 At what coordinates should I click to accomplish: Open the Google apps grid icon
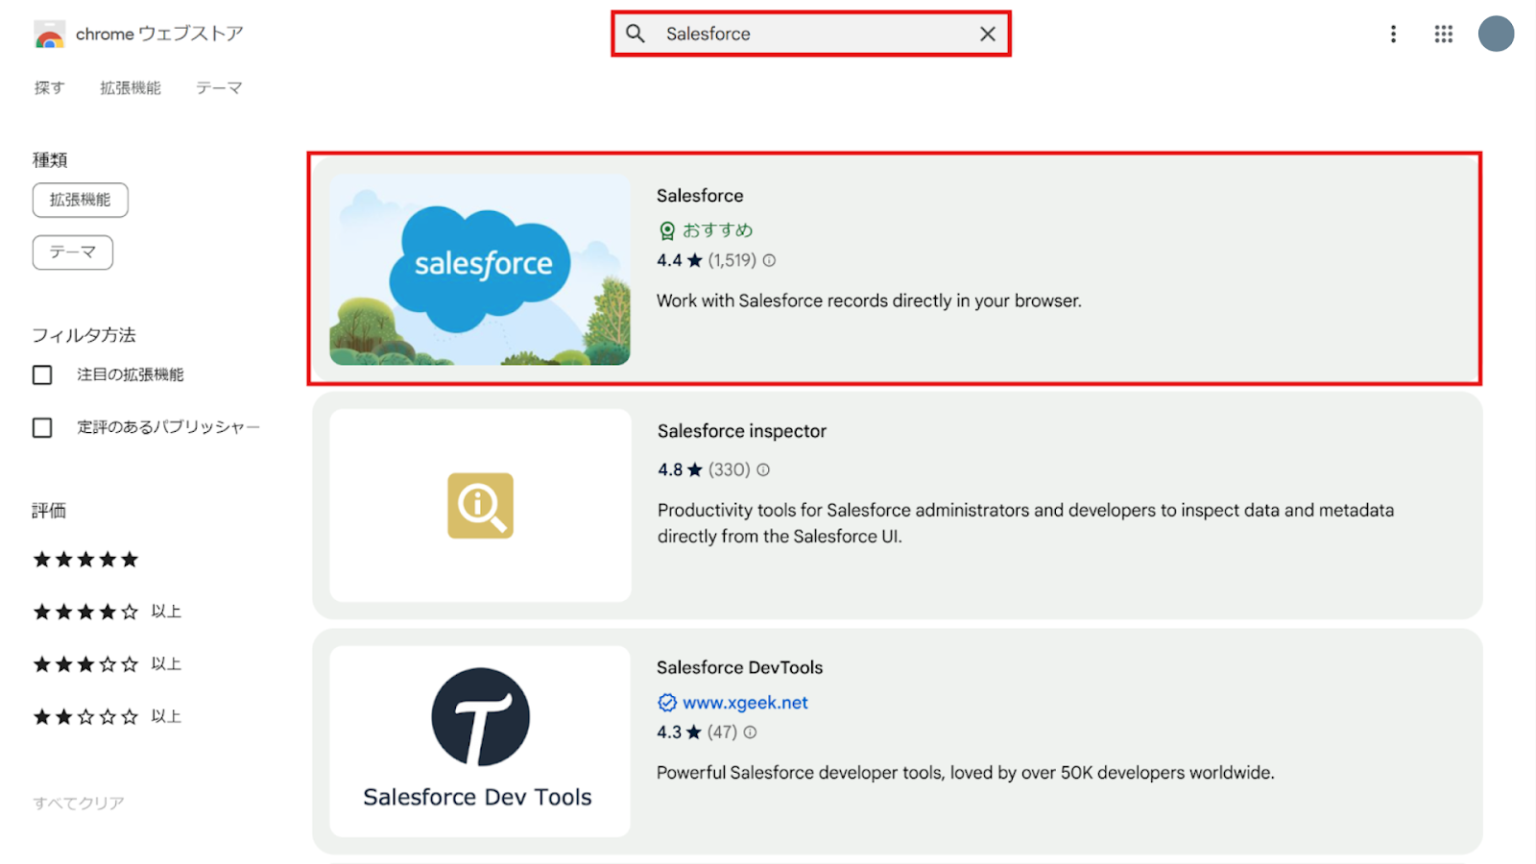click(x=1444, y=33)
